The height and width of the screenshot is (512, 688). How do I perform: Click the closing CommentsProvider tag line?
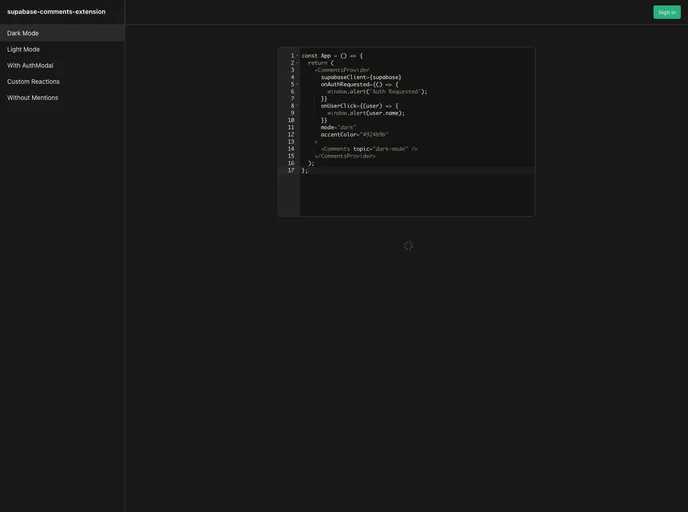345,156
